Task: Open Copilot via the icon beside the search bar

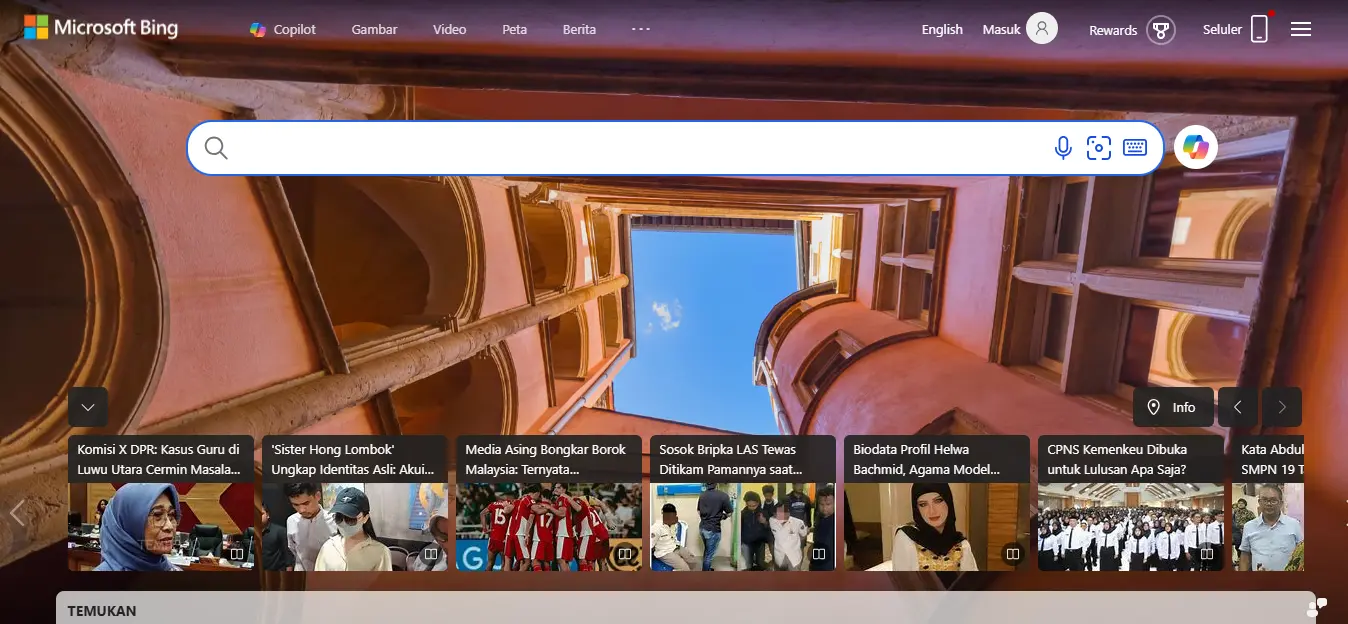Action: click(x=1196, y=146)
